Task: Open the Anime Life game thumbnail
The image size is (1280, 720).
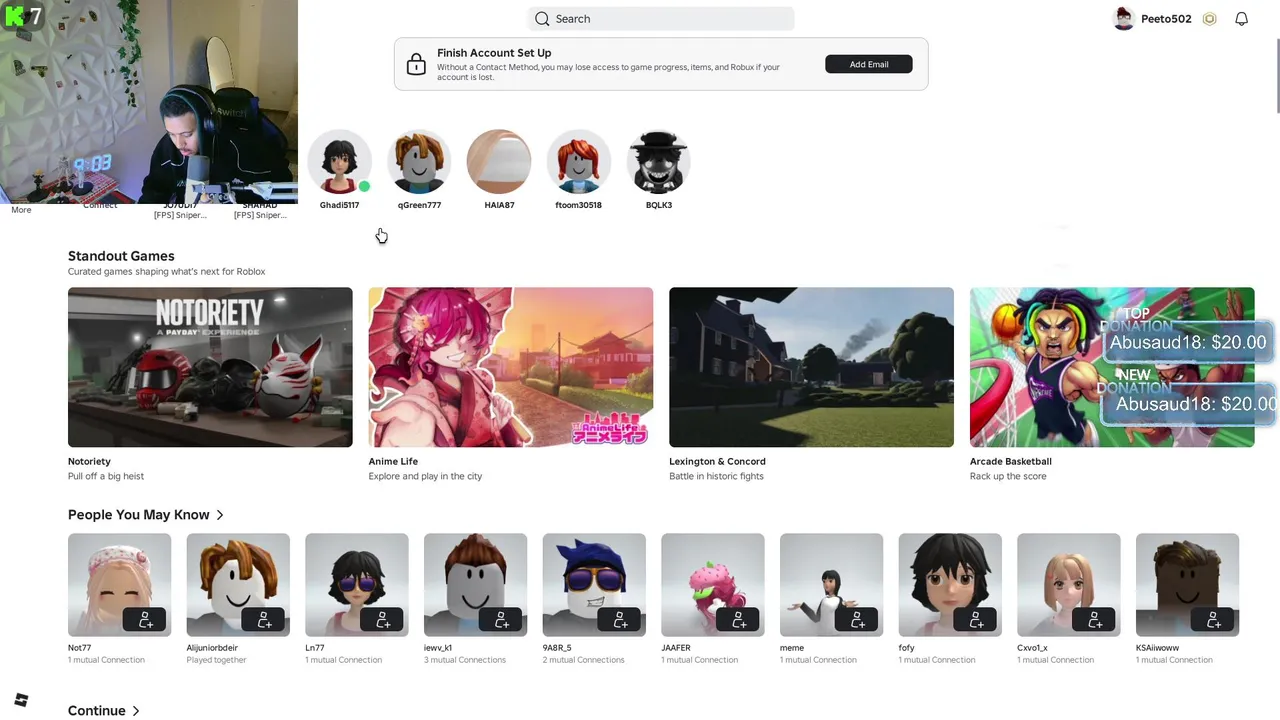Action: (510, 367)
